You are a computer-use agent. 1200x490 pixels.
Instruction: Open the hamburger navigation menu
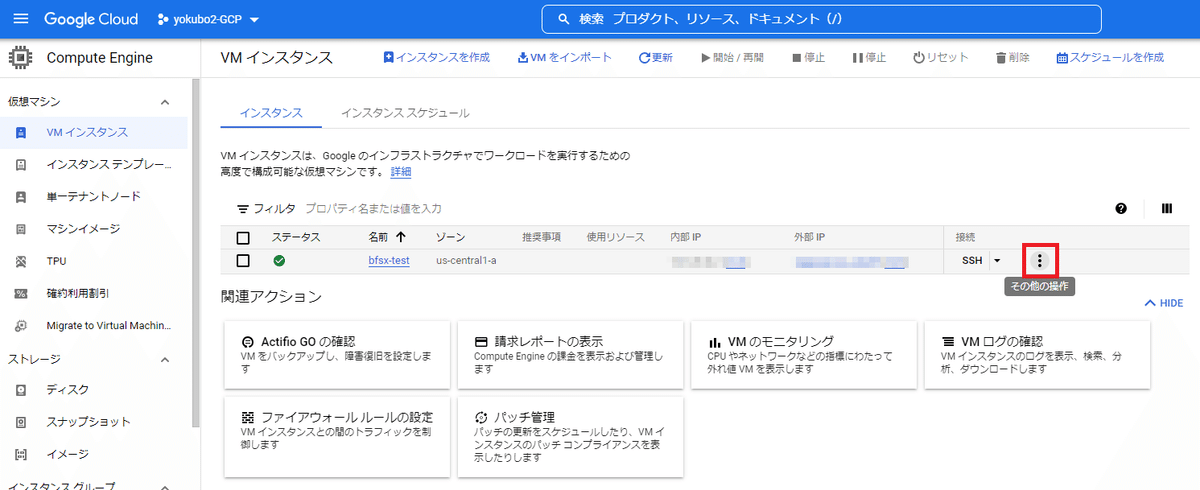[x=21, y=19]
